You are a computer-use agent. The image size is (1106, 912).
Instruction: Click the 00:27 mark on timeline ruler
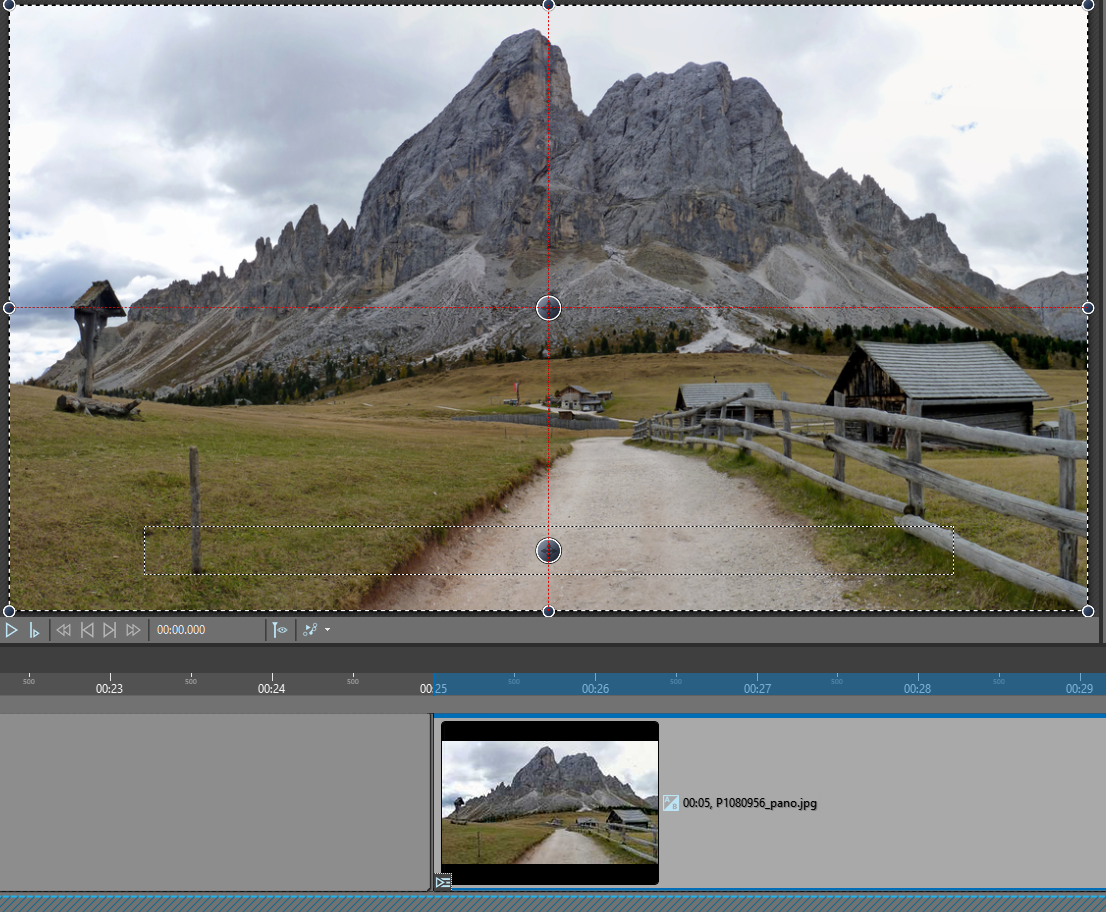pyautogui.click(x=757, y=688)
